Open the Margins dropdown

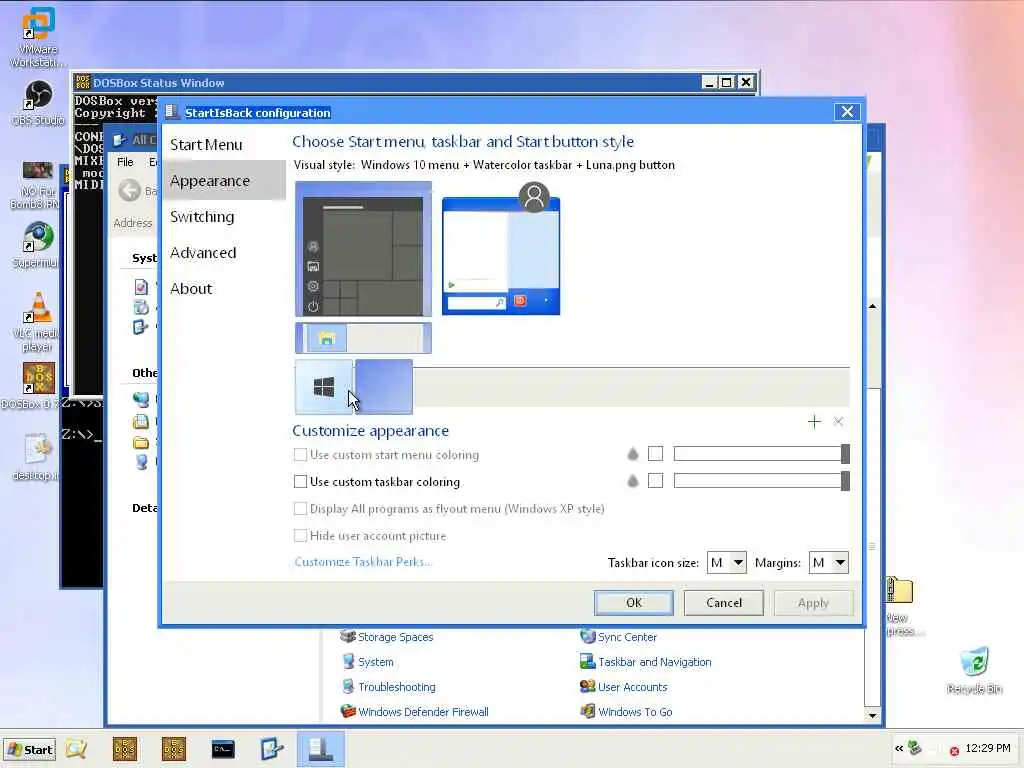pyautogui.click(x=829, y=562)
